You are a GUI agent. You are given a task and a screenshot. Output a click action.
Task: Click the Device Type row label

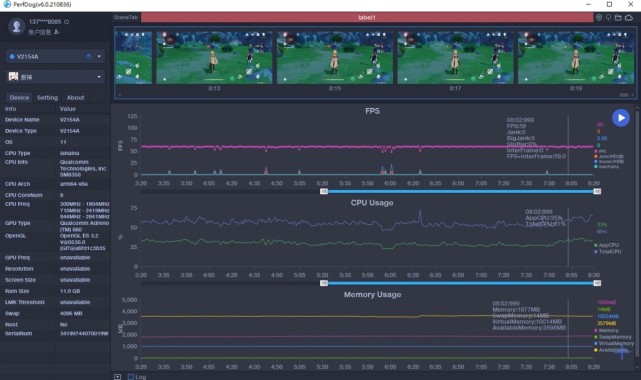coord(21,131)
